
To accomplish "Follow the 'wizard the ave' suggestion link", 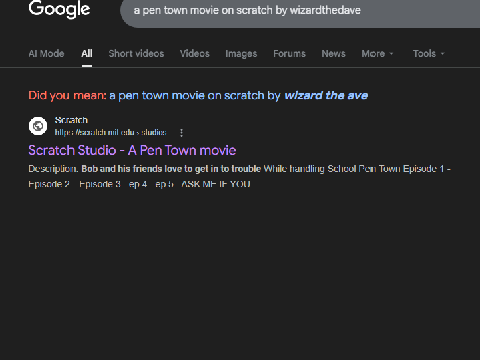I will coord(326,96).
